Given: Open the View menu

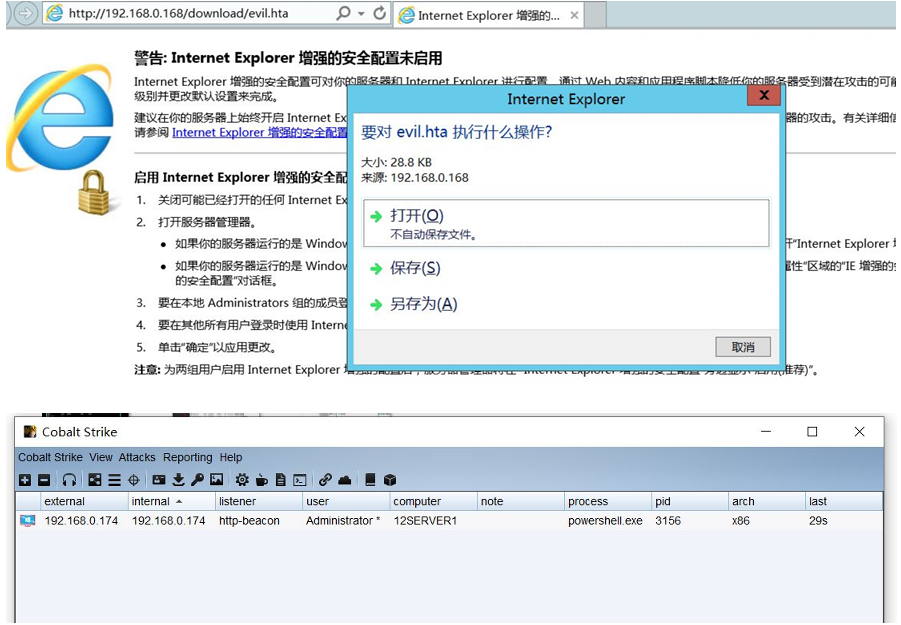Looking at the screenshot, I should (101, 457).
